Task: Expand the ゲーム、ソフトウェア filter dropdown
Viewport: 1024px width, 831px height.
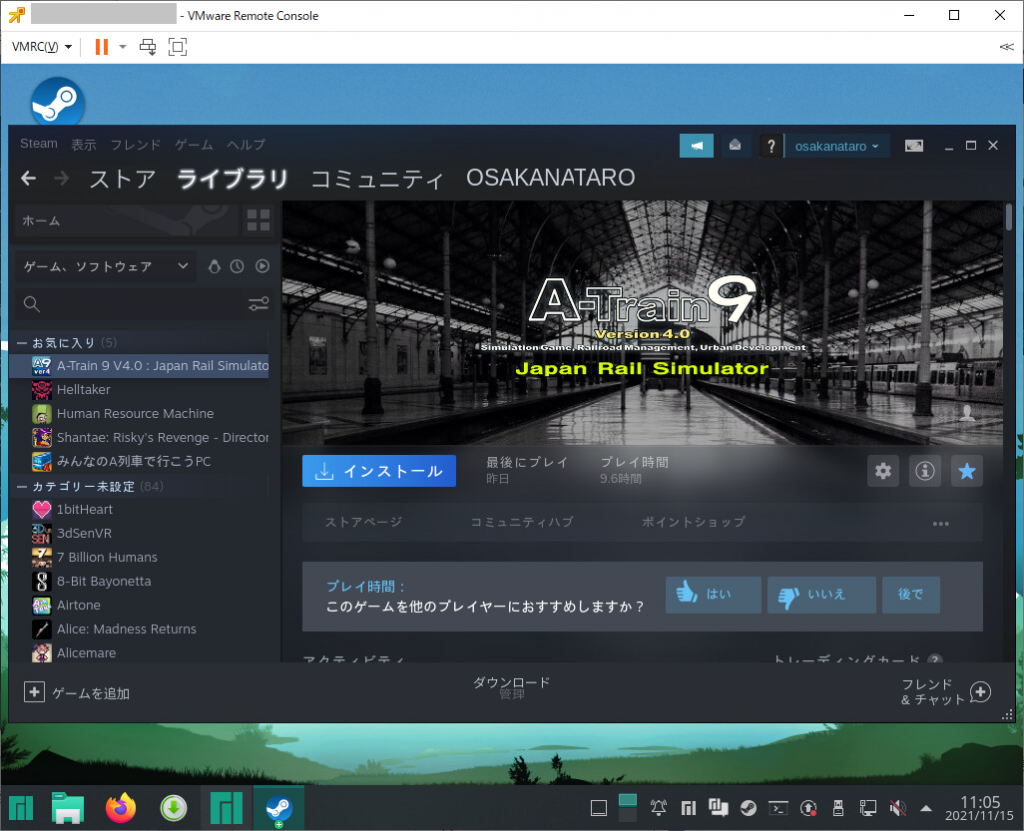Action: pos(105,266)
